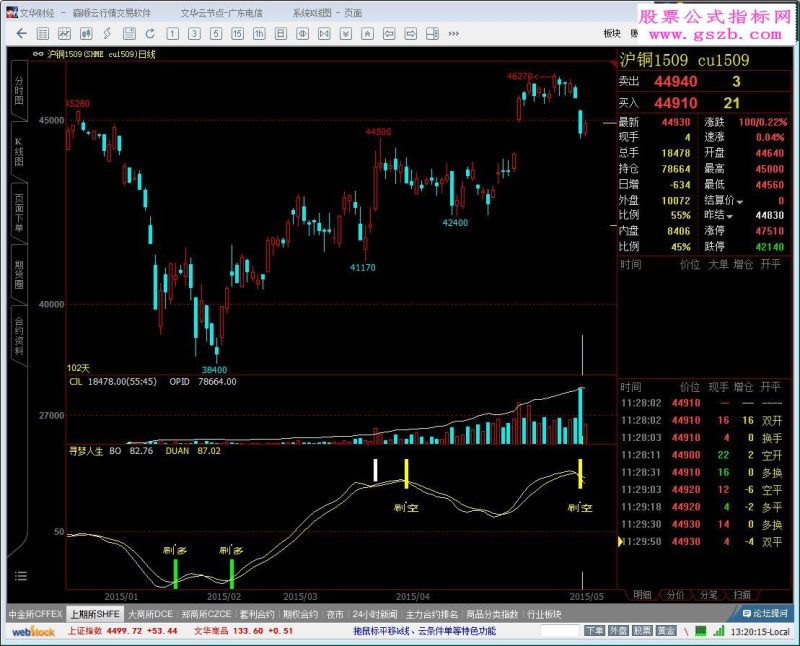
Task: Select the 上期所SHFE exchange tab
Action: [x=95, y=614]
